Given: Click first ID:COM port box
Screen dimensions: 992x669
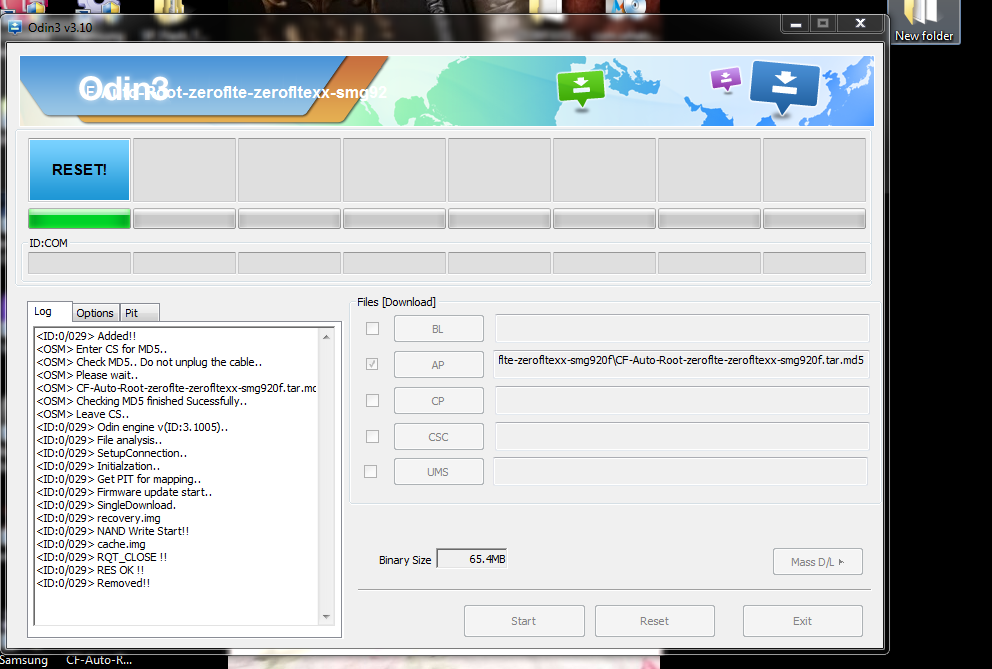Looking at the screenshot, I should 80,263.
